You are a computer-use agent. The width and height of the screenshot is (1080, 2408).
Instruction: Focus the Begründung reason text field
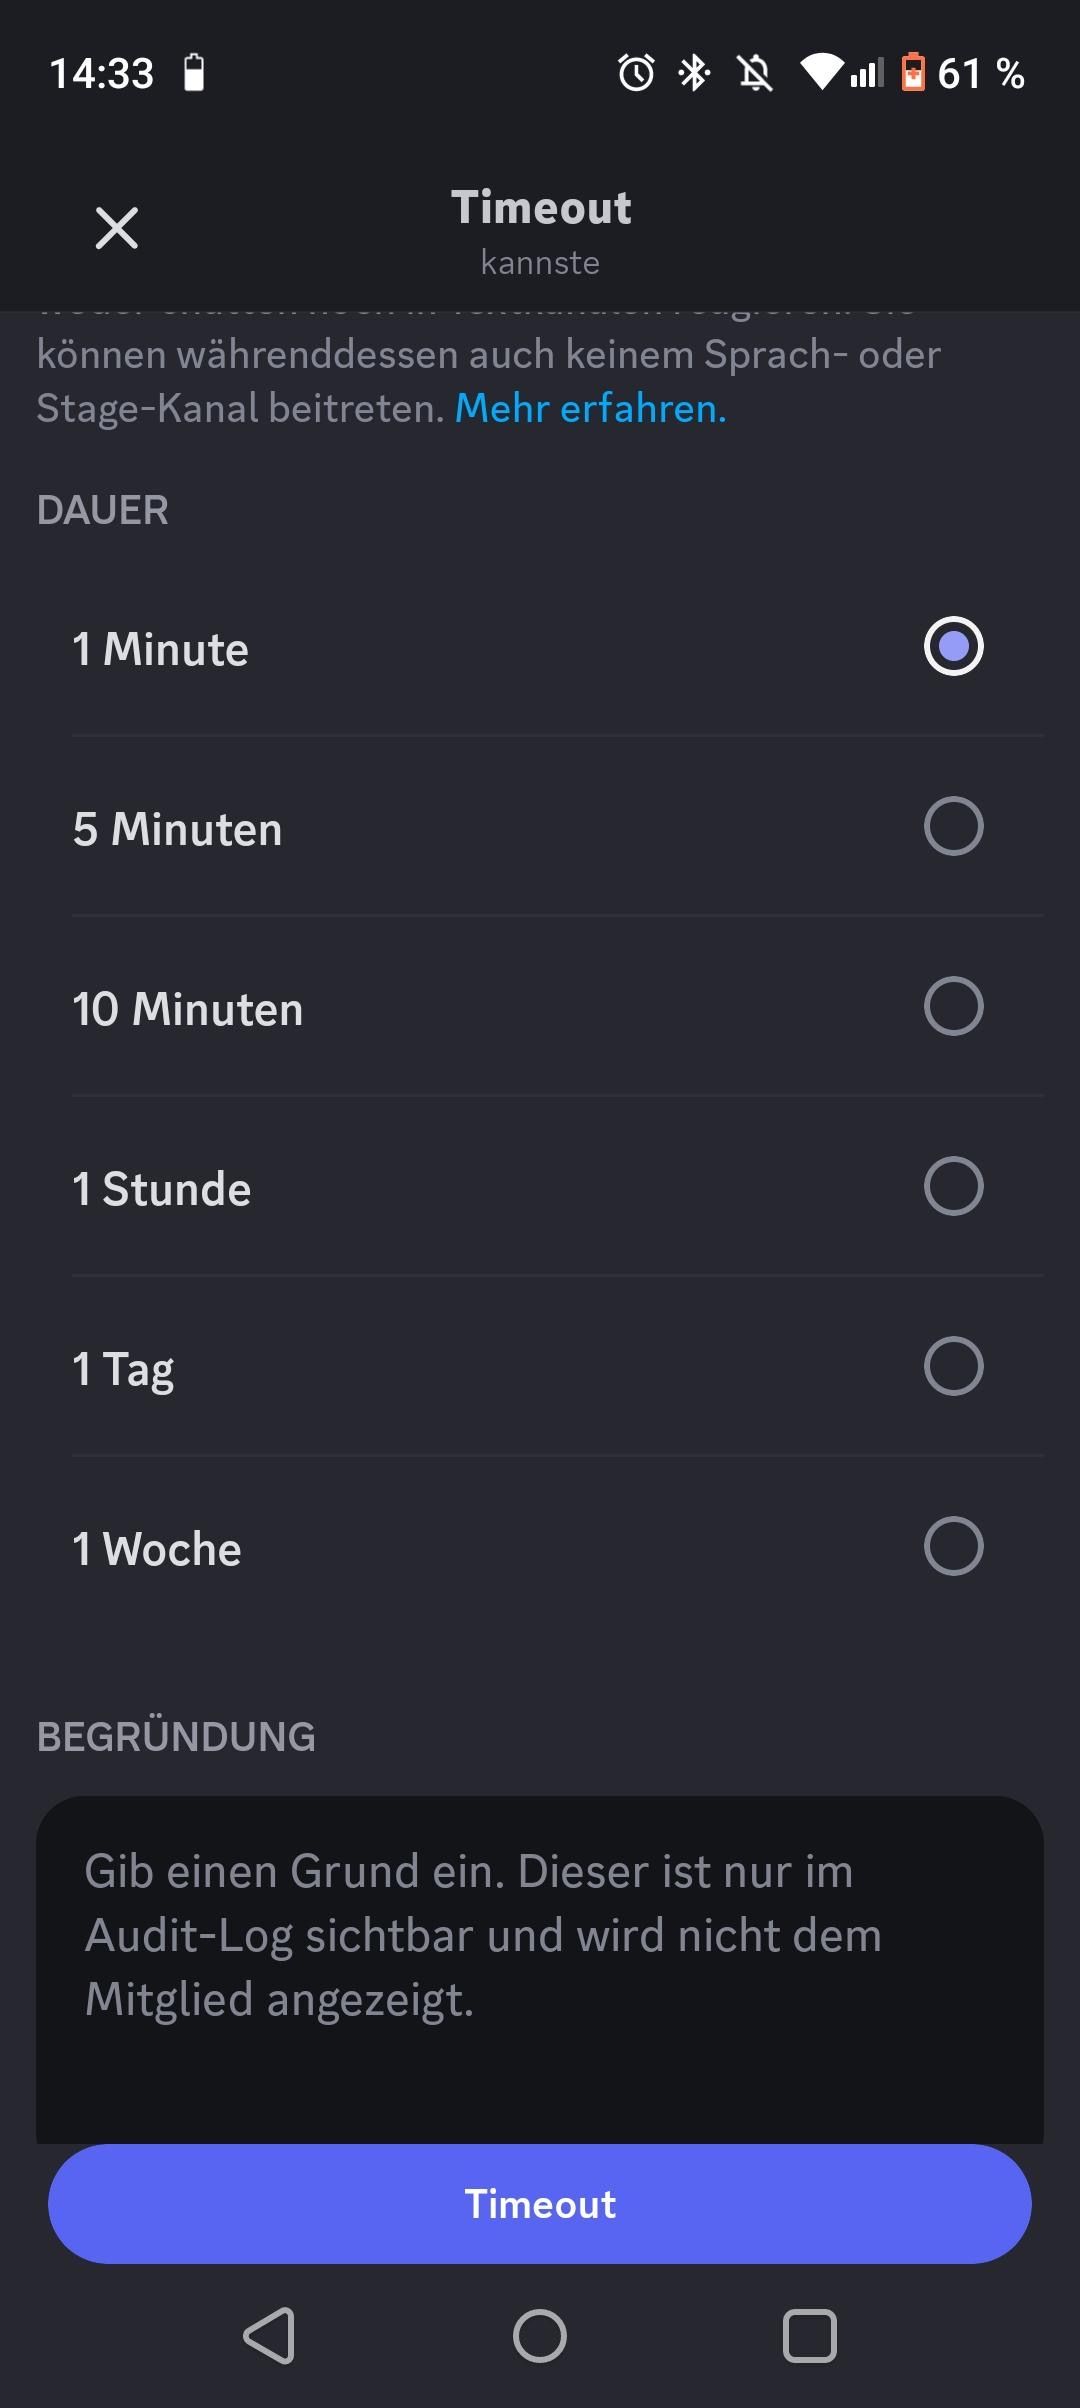[x=540, y=1960]
